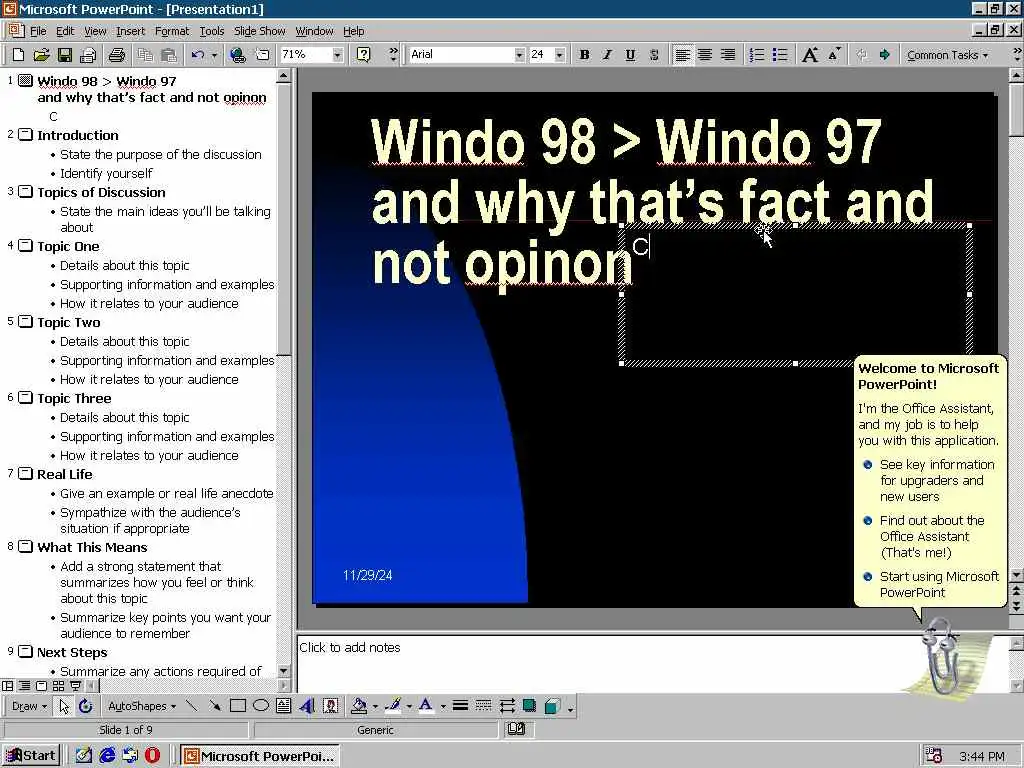This screenshot has height=768, width=1024.
Task: Switch to Outline View button
Action: [x=24, y=686]
